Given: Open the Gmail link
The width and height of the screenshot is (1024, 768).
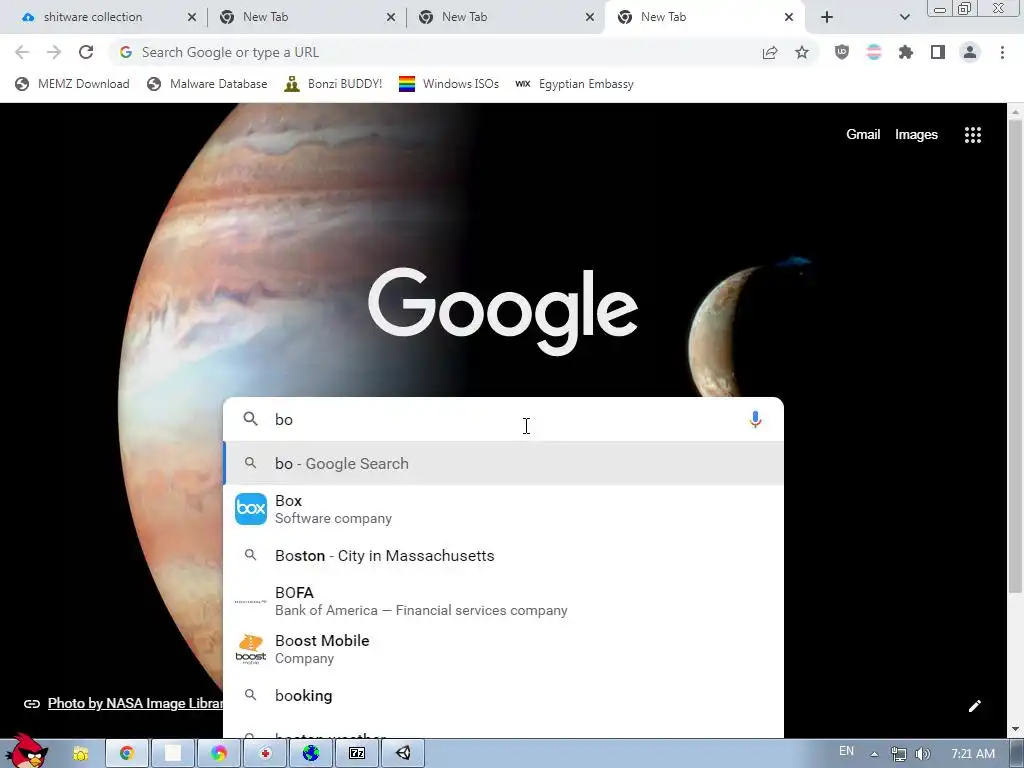Looking at the screenshot, I should pos(863,135).
